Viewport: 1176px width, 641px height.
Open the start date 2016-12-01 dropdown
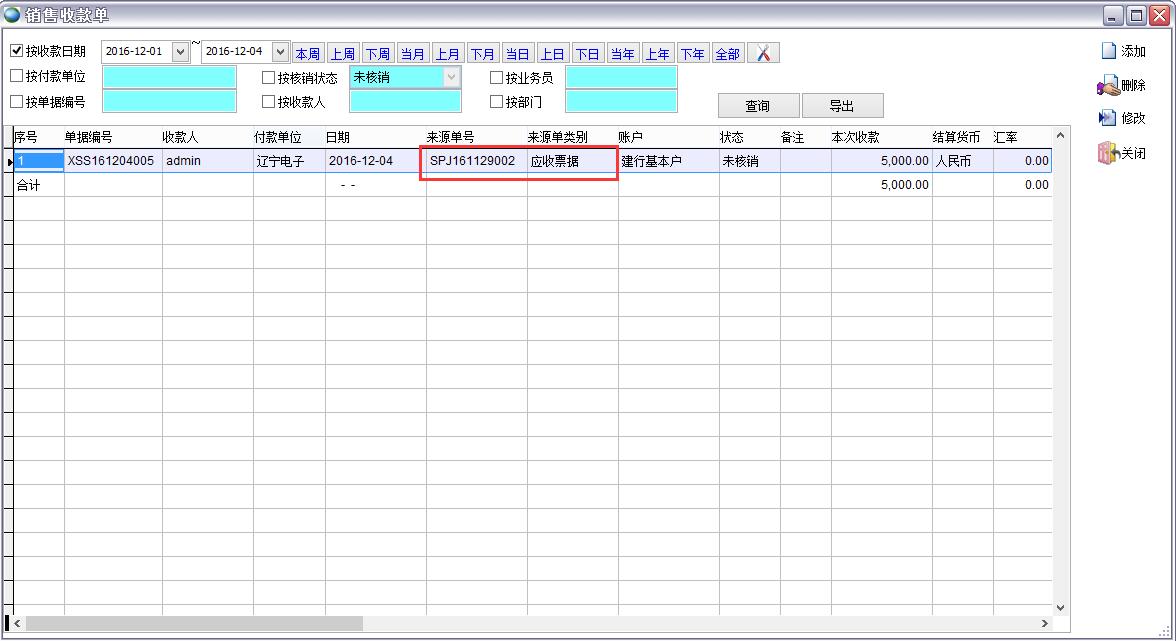tap(180, 51)
